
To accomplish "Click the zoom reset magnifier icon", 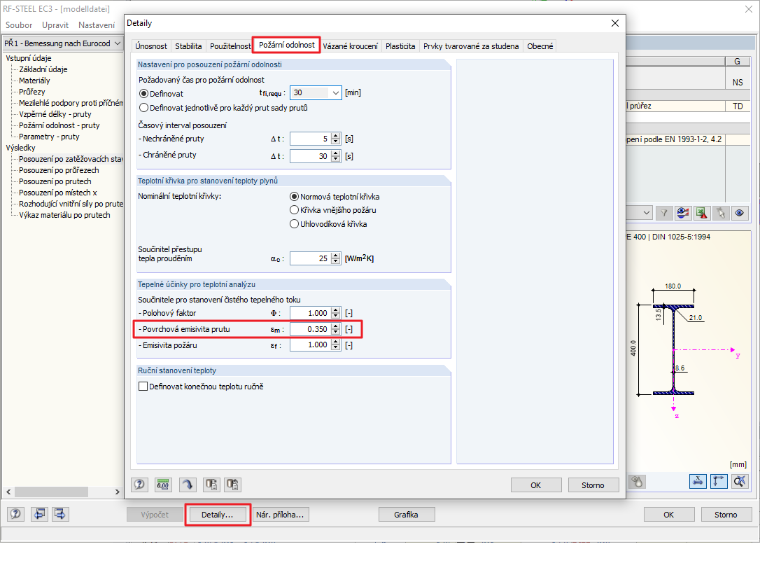I will click(x=740, y=481).
